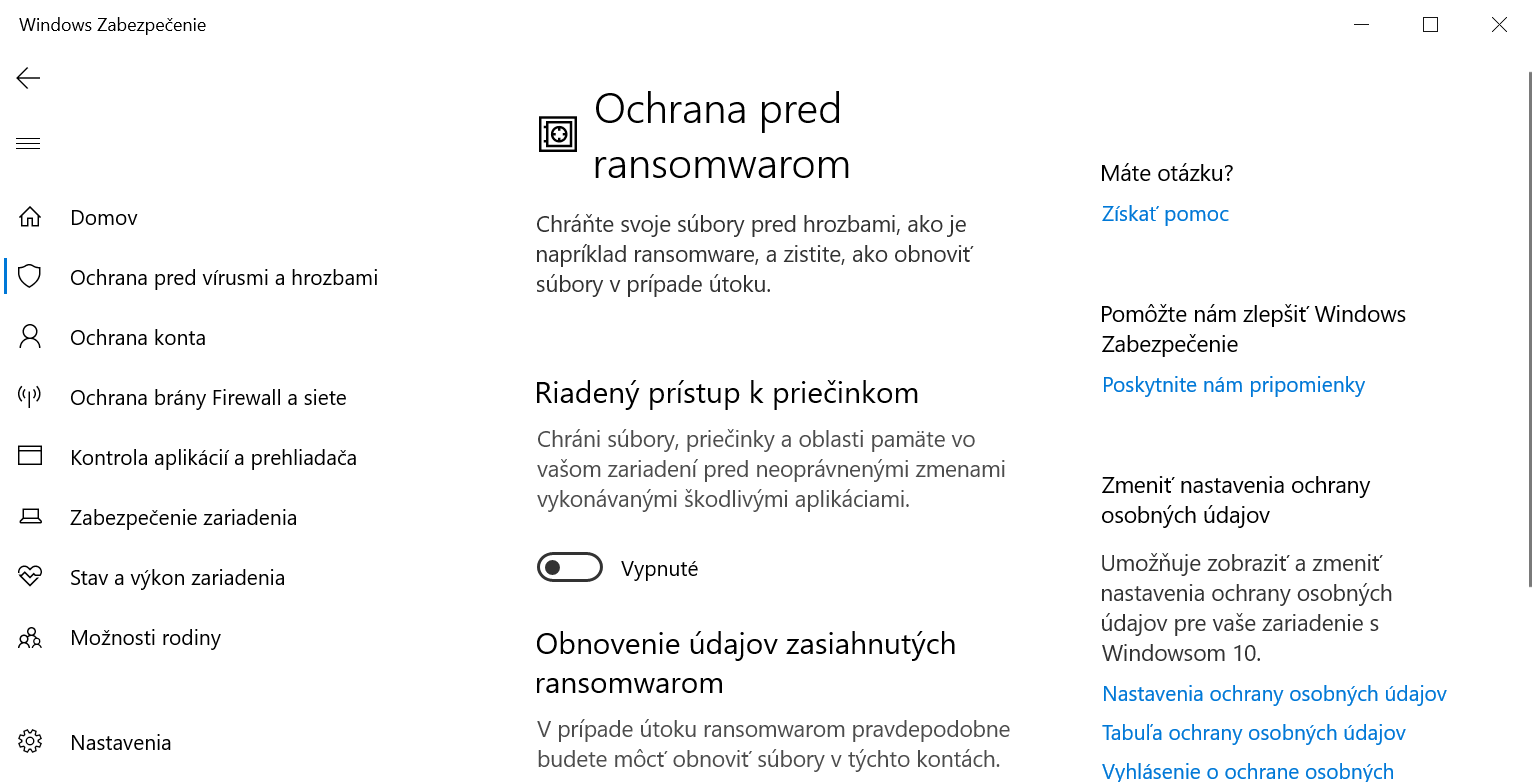1534x782 pixels.
Task: Open Stav a výkon zariadenia menu item
Action: coord(177,577)
